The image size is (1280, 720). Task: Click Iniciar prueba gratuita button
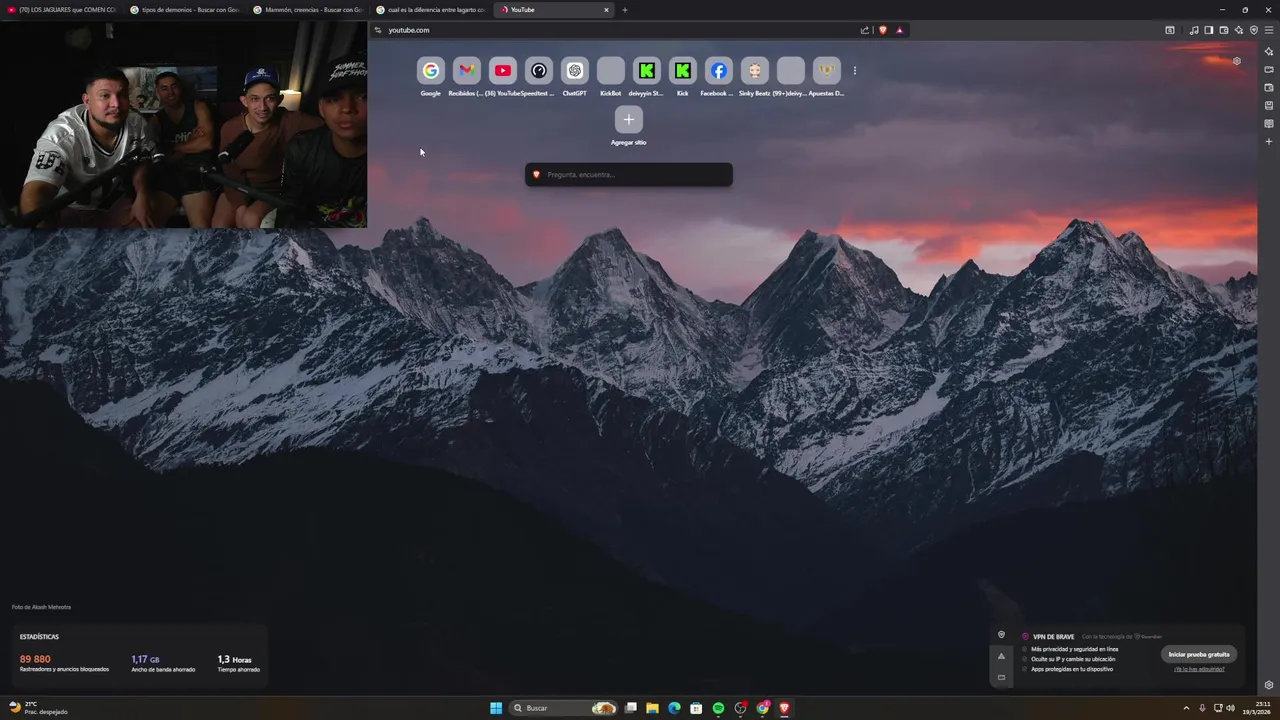tap(1199, 654)
